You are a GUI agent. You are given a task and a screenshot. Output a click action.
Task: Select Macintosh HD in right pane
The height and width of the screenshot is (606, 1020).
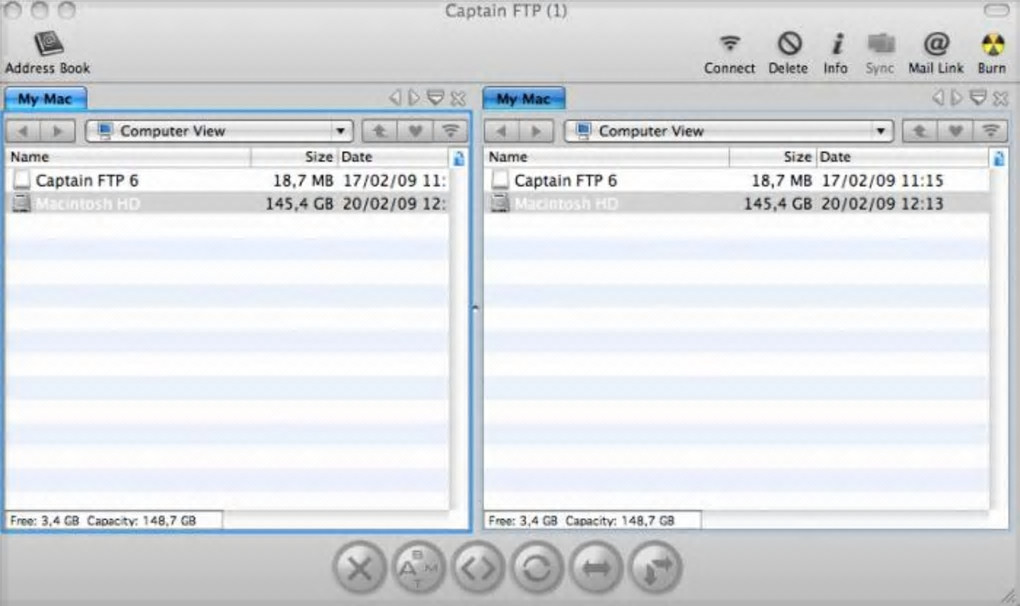coord(737,204)
